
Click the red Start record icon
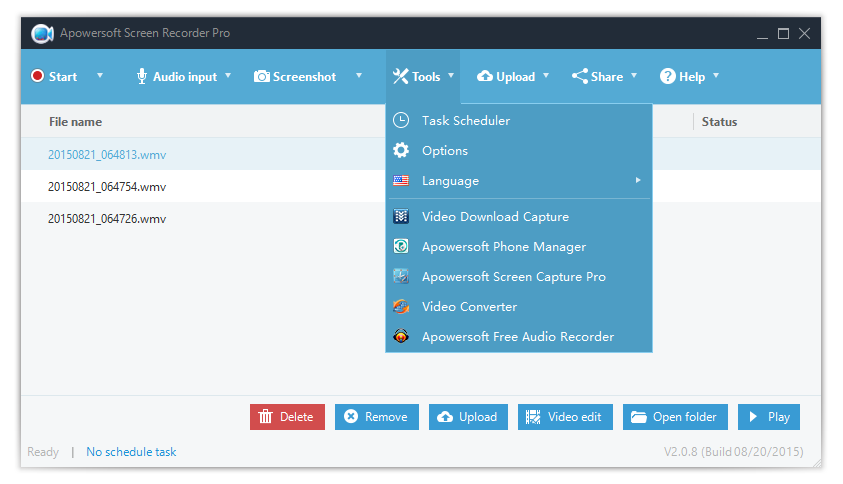(37, 76)
